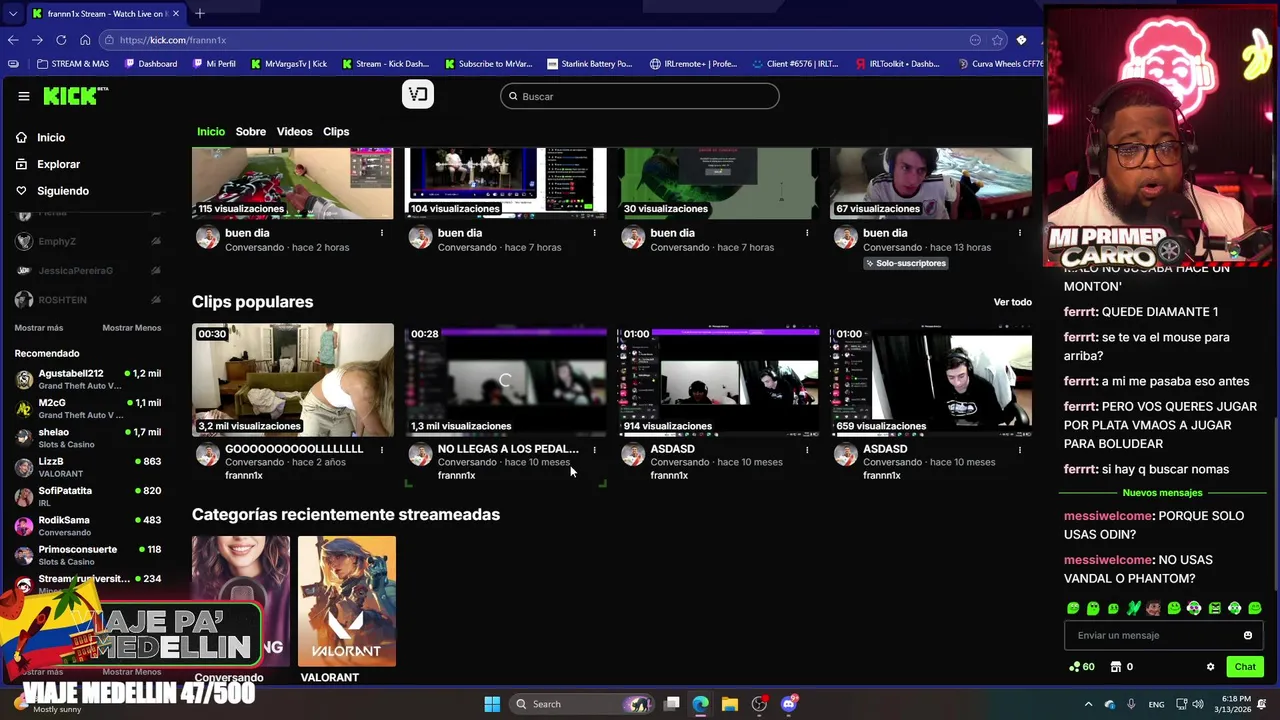
Task: Open options menu for 104 visualizaciones video
Action: click(594, 233)
